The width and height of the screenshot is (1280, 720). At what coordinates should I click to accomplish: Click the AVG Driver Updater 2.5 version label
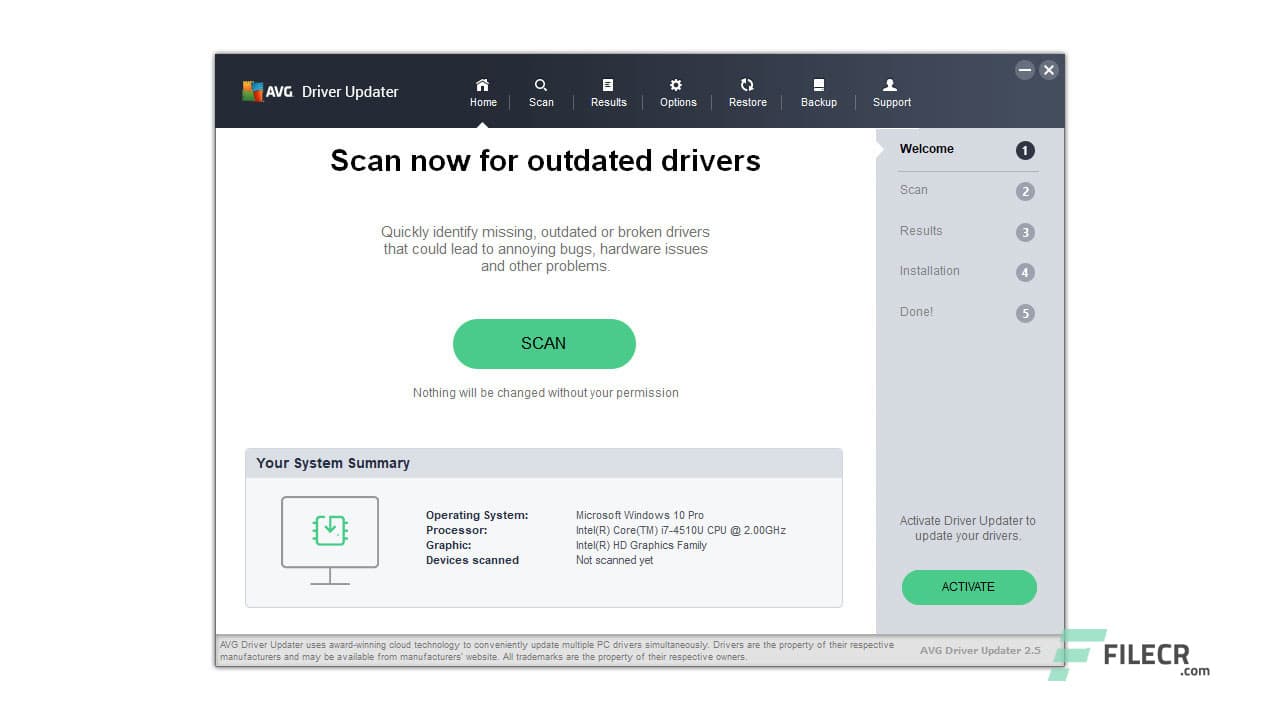click(979, 650)
